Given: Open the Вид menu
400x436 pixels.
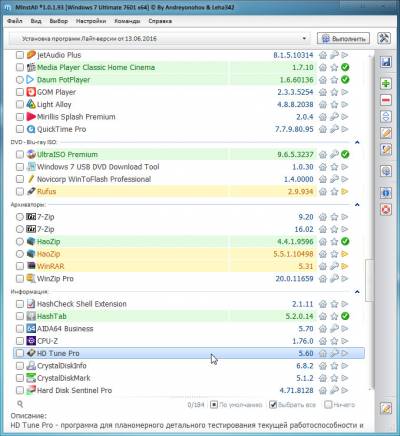Looking at the screenshot, I should (36, 21).
